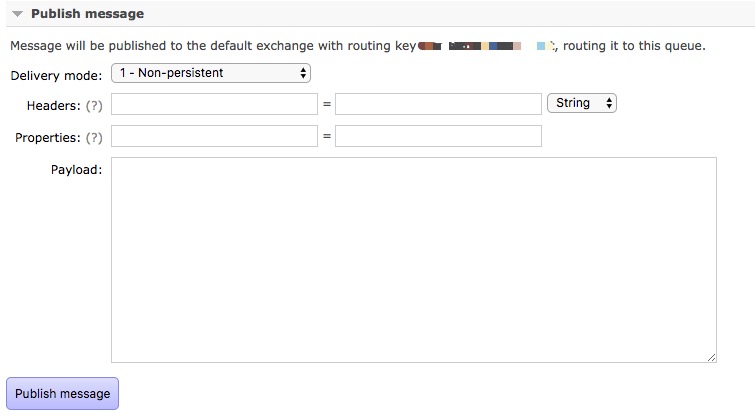Image resolution: width=755 pixels, height=419 pixels.
Task: Open the String header type dropdown
Action: [x=582, y=103]
